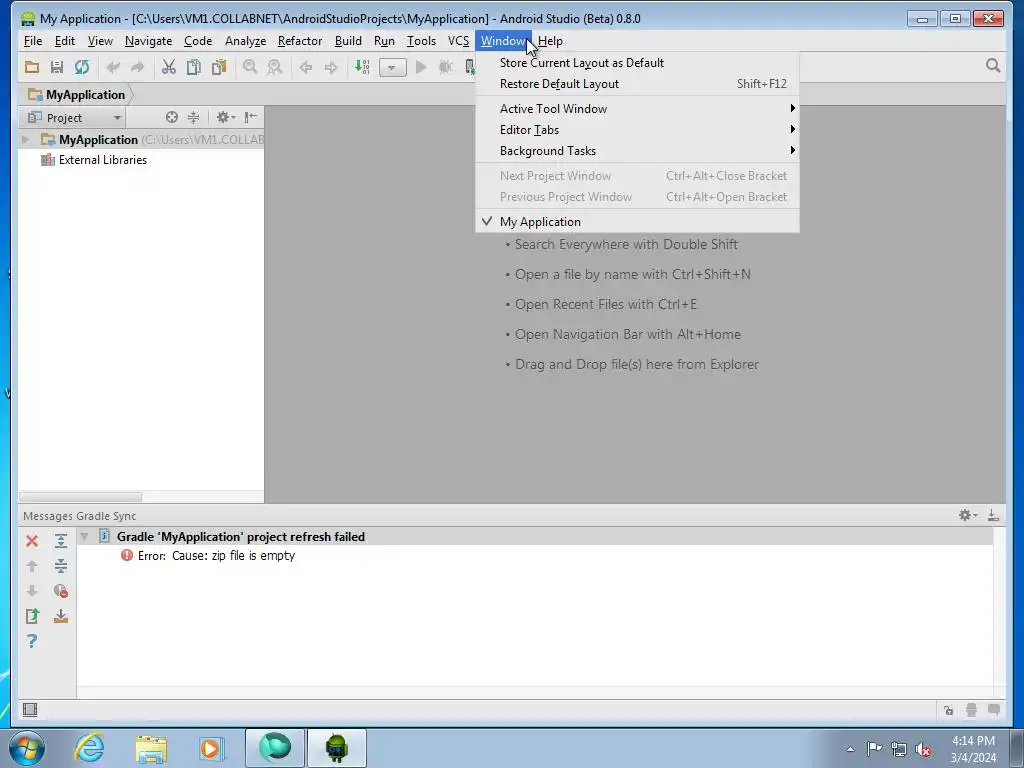Click the Run play icon
The width and height of the screenshot is (1024, 768).
tap(421, 67)
